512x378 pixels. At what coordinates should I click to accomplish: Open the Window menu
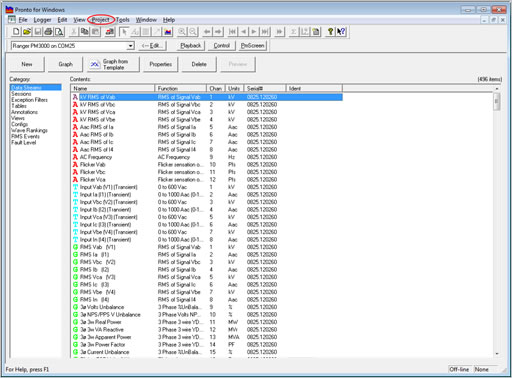tap(146, 20)
